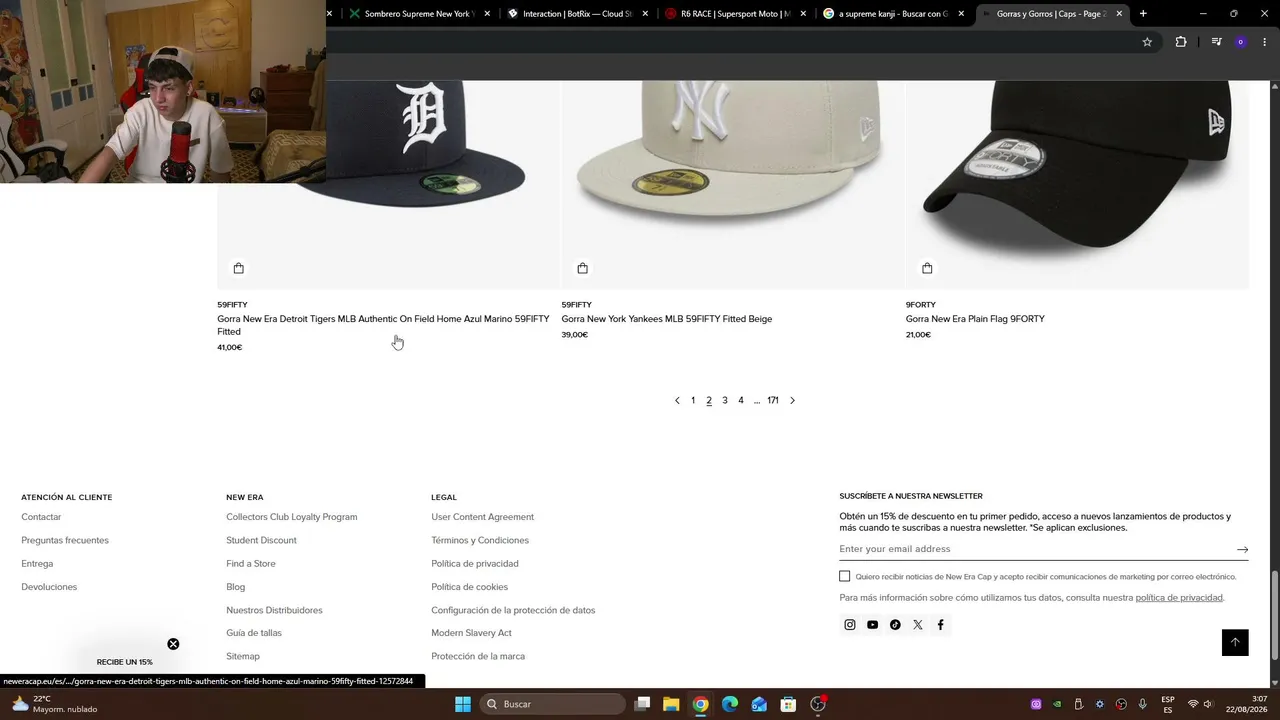
Task: Bookmark this page with the star icon
Action: click(x=1147, y=42)
